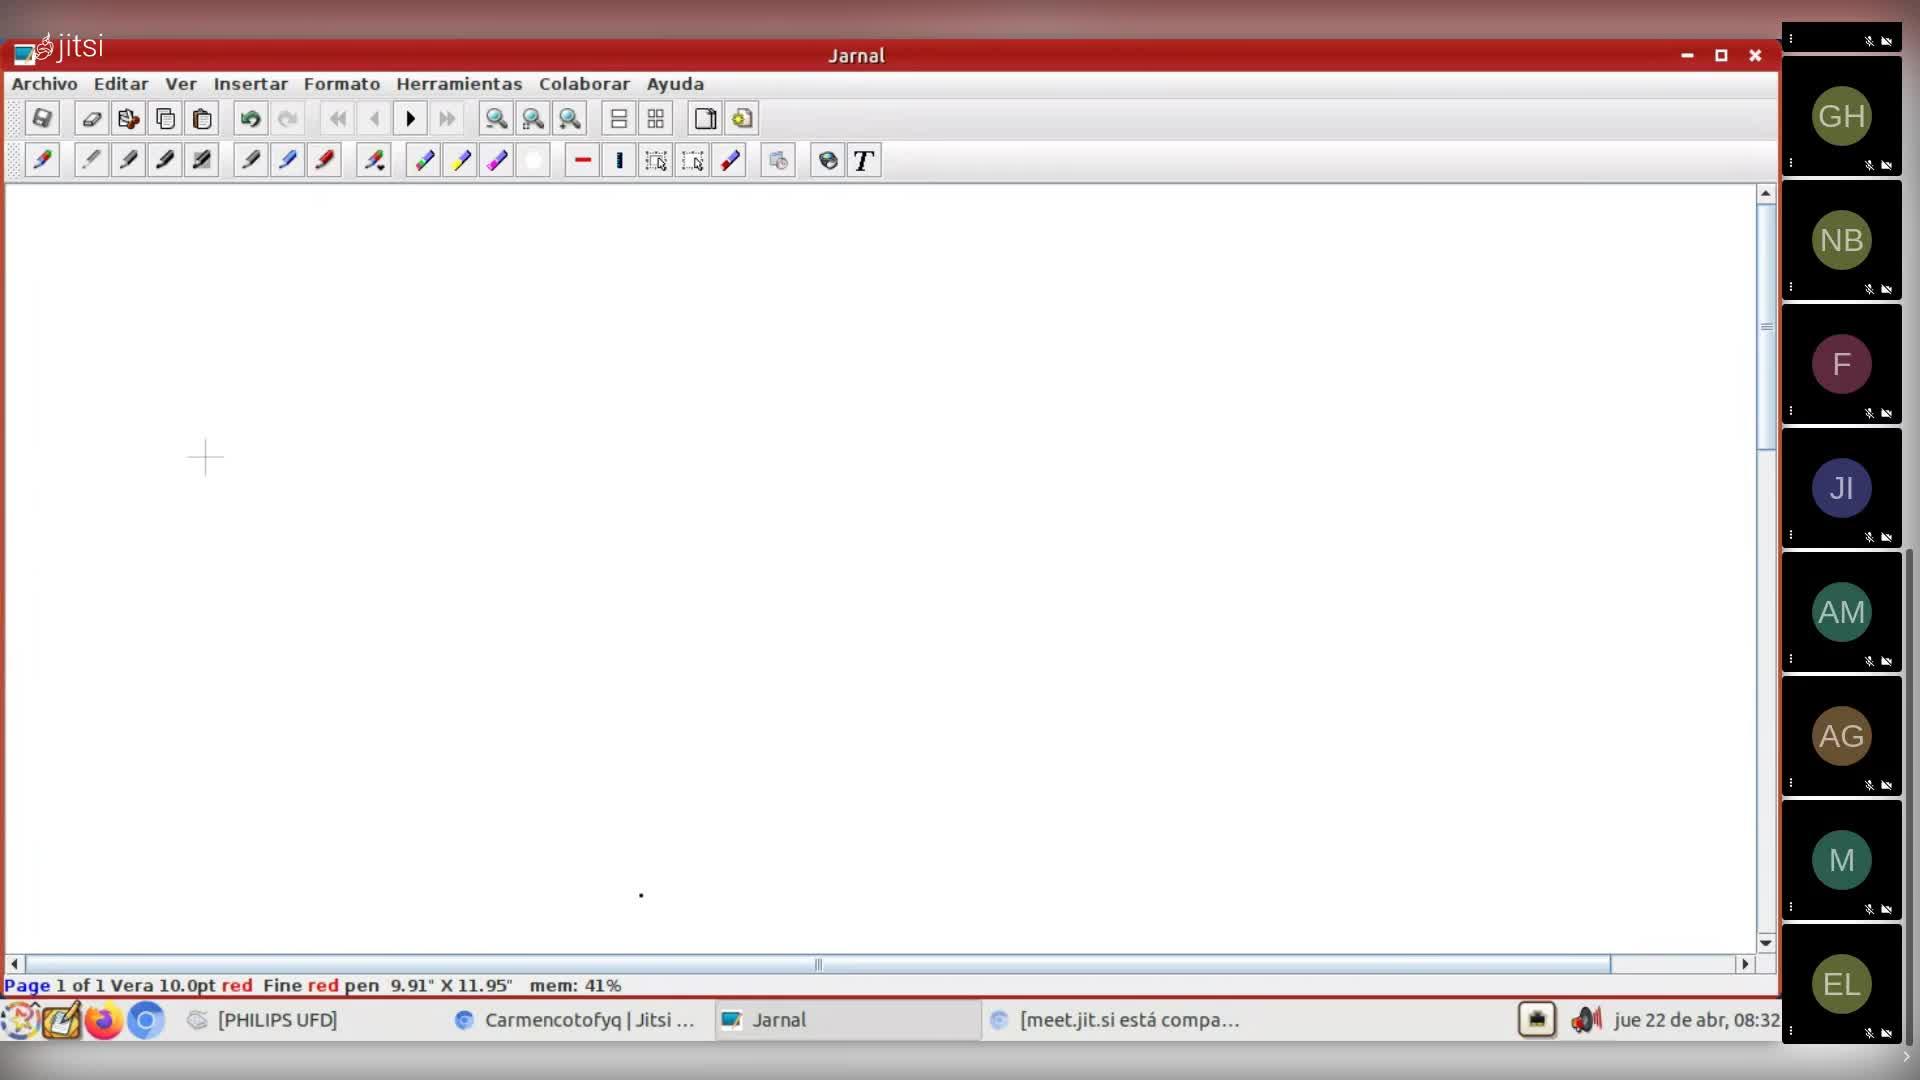This screenshot has height=1080, width=1920.
Task: Select the Text tool T icon
Action: (x=864, y=161)
